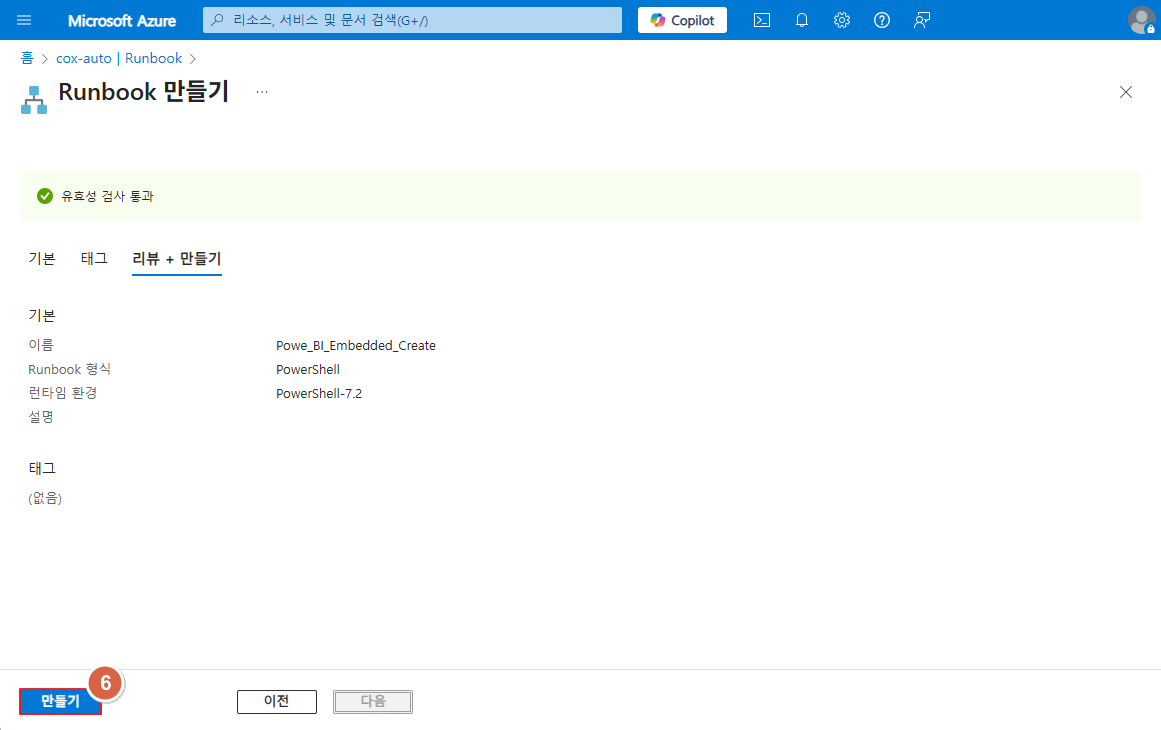Open the help question mark menu
Viewport: 1161px width, 730px height.
[882, 20]
